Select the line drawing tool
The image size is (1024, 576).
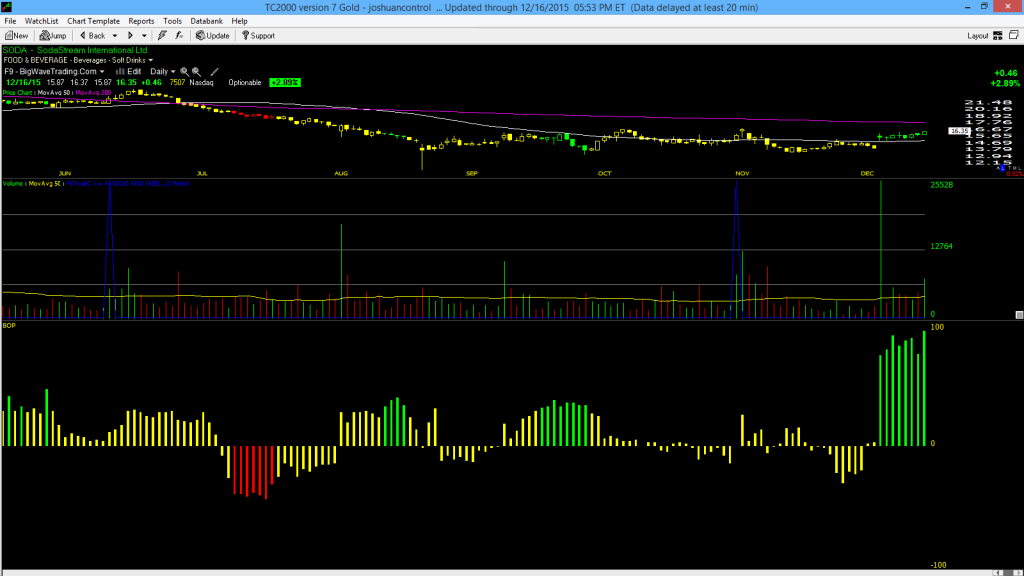pyautogui.click(x=214, y=71)
